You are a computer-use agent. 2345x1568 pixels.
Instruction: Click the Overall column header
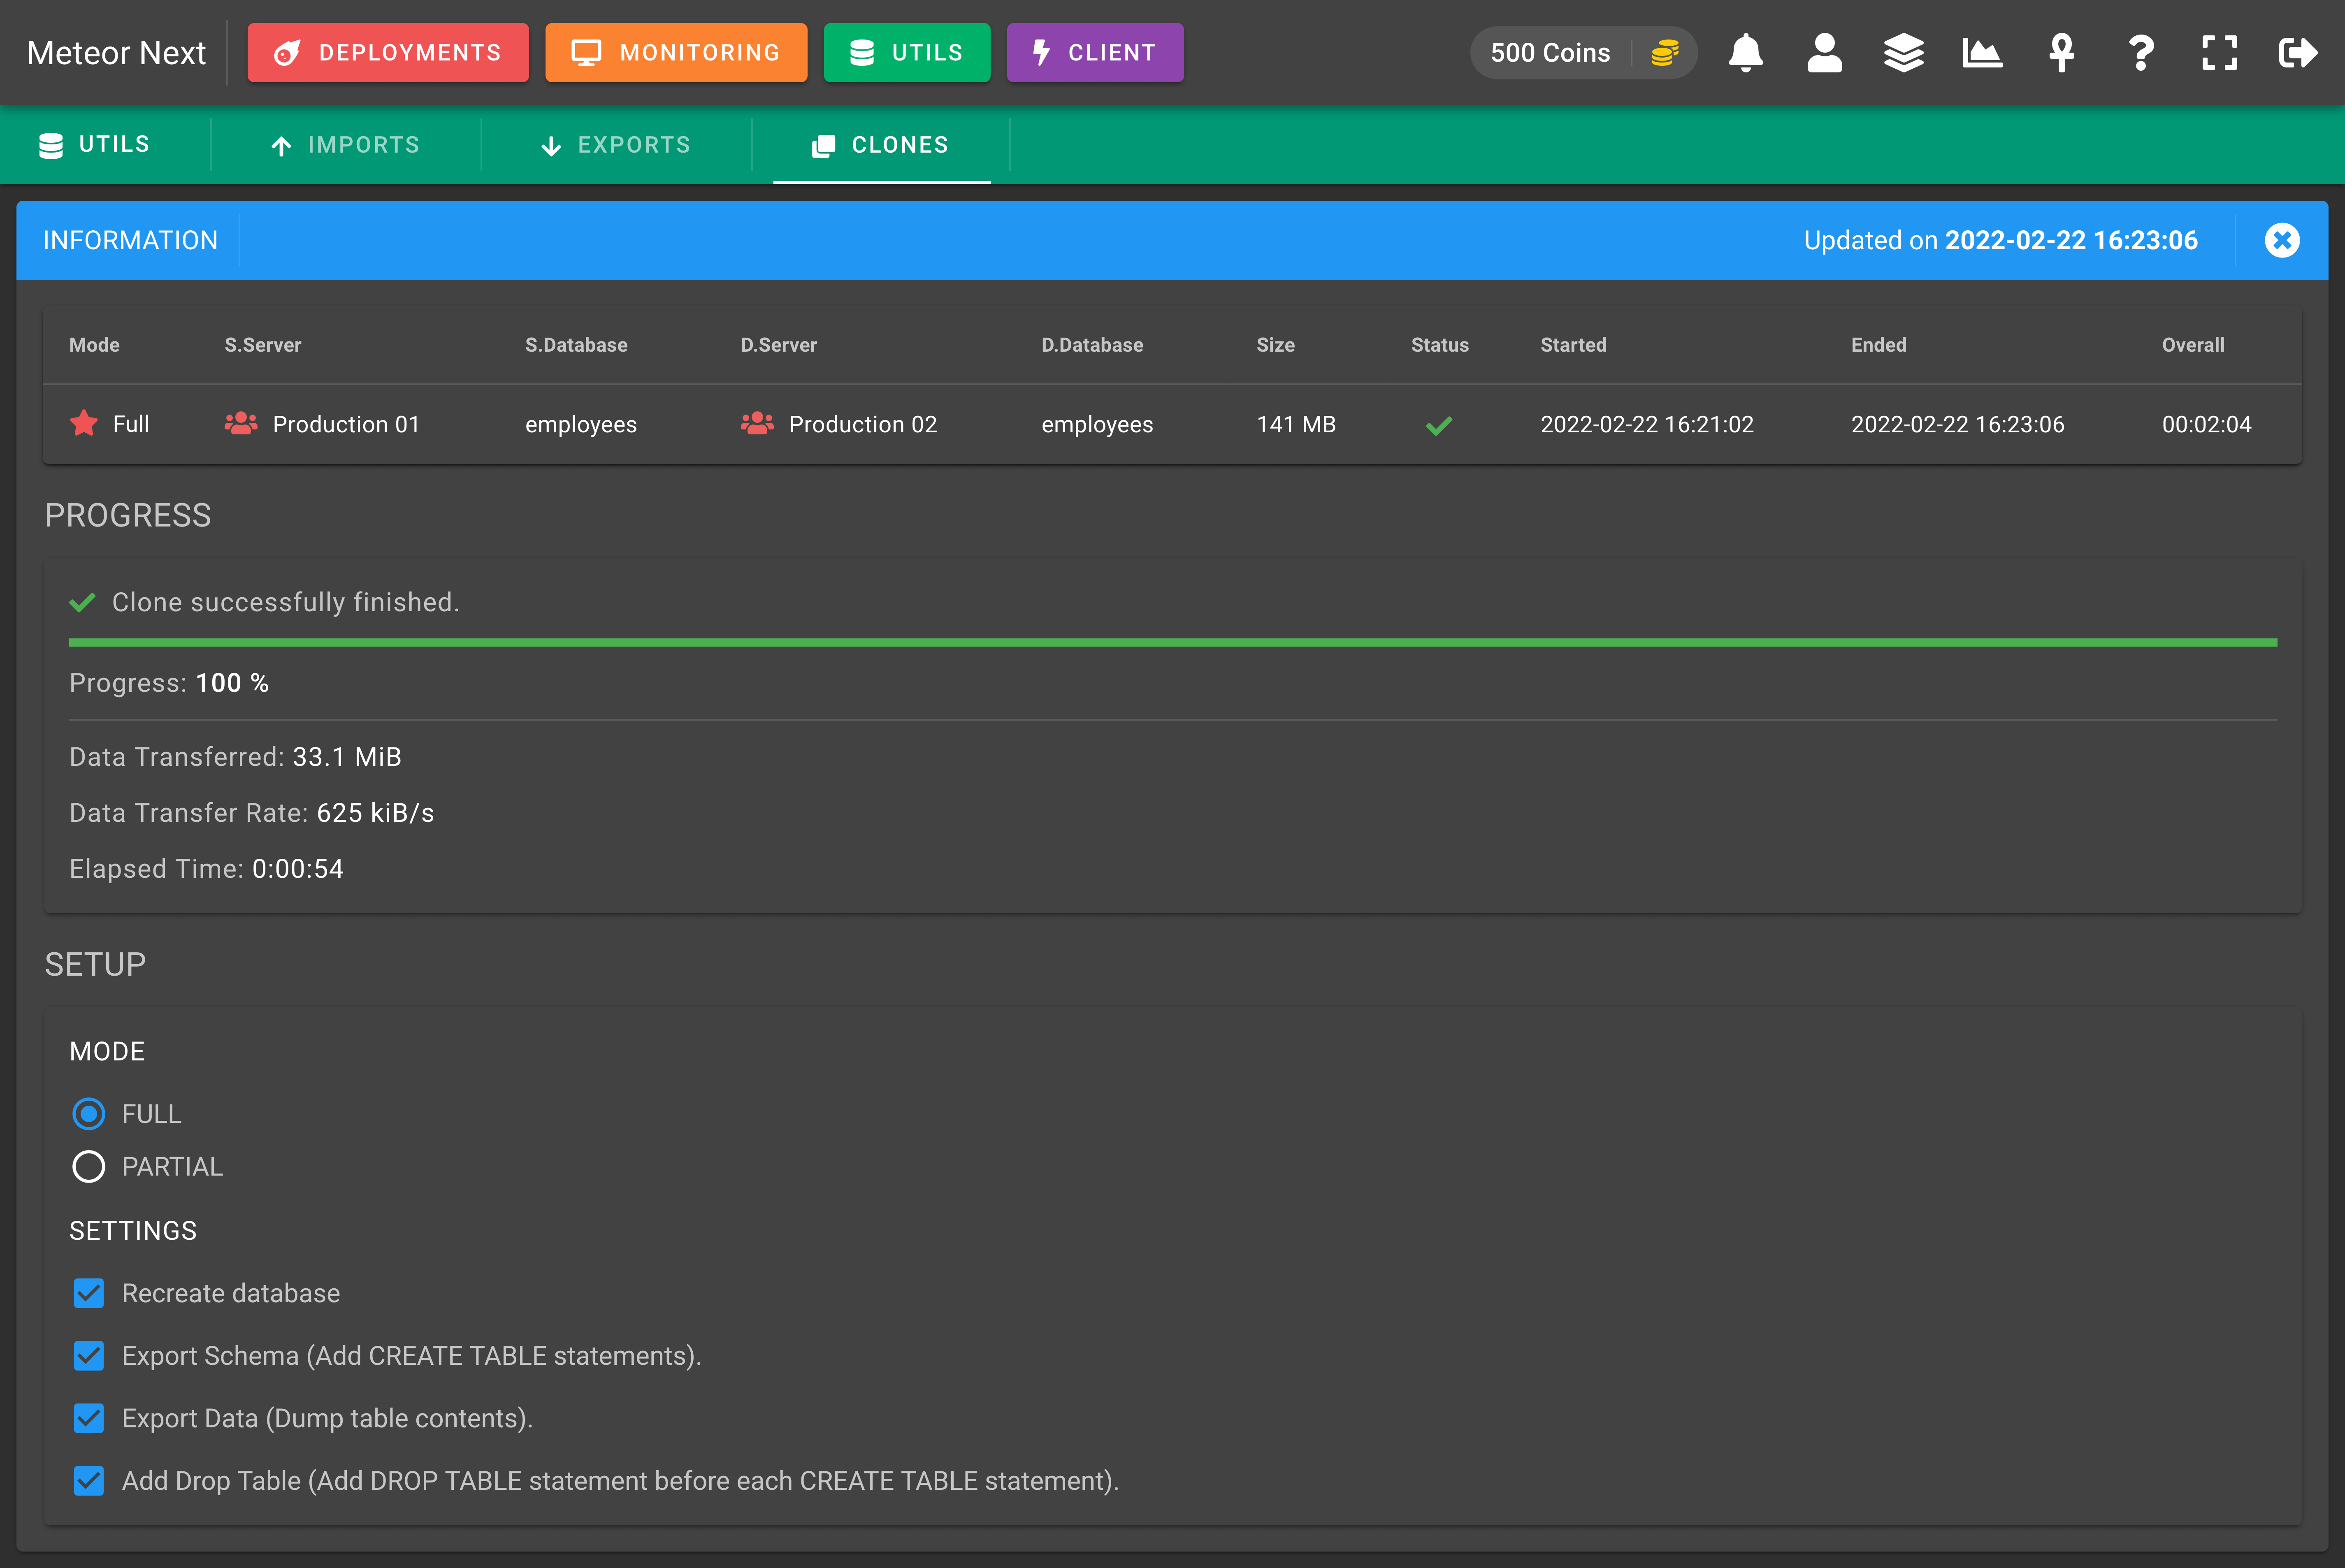coord(2193,345)
